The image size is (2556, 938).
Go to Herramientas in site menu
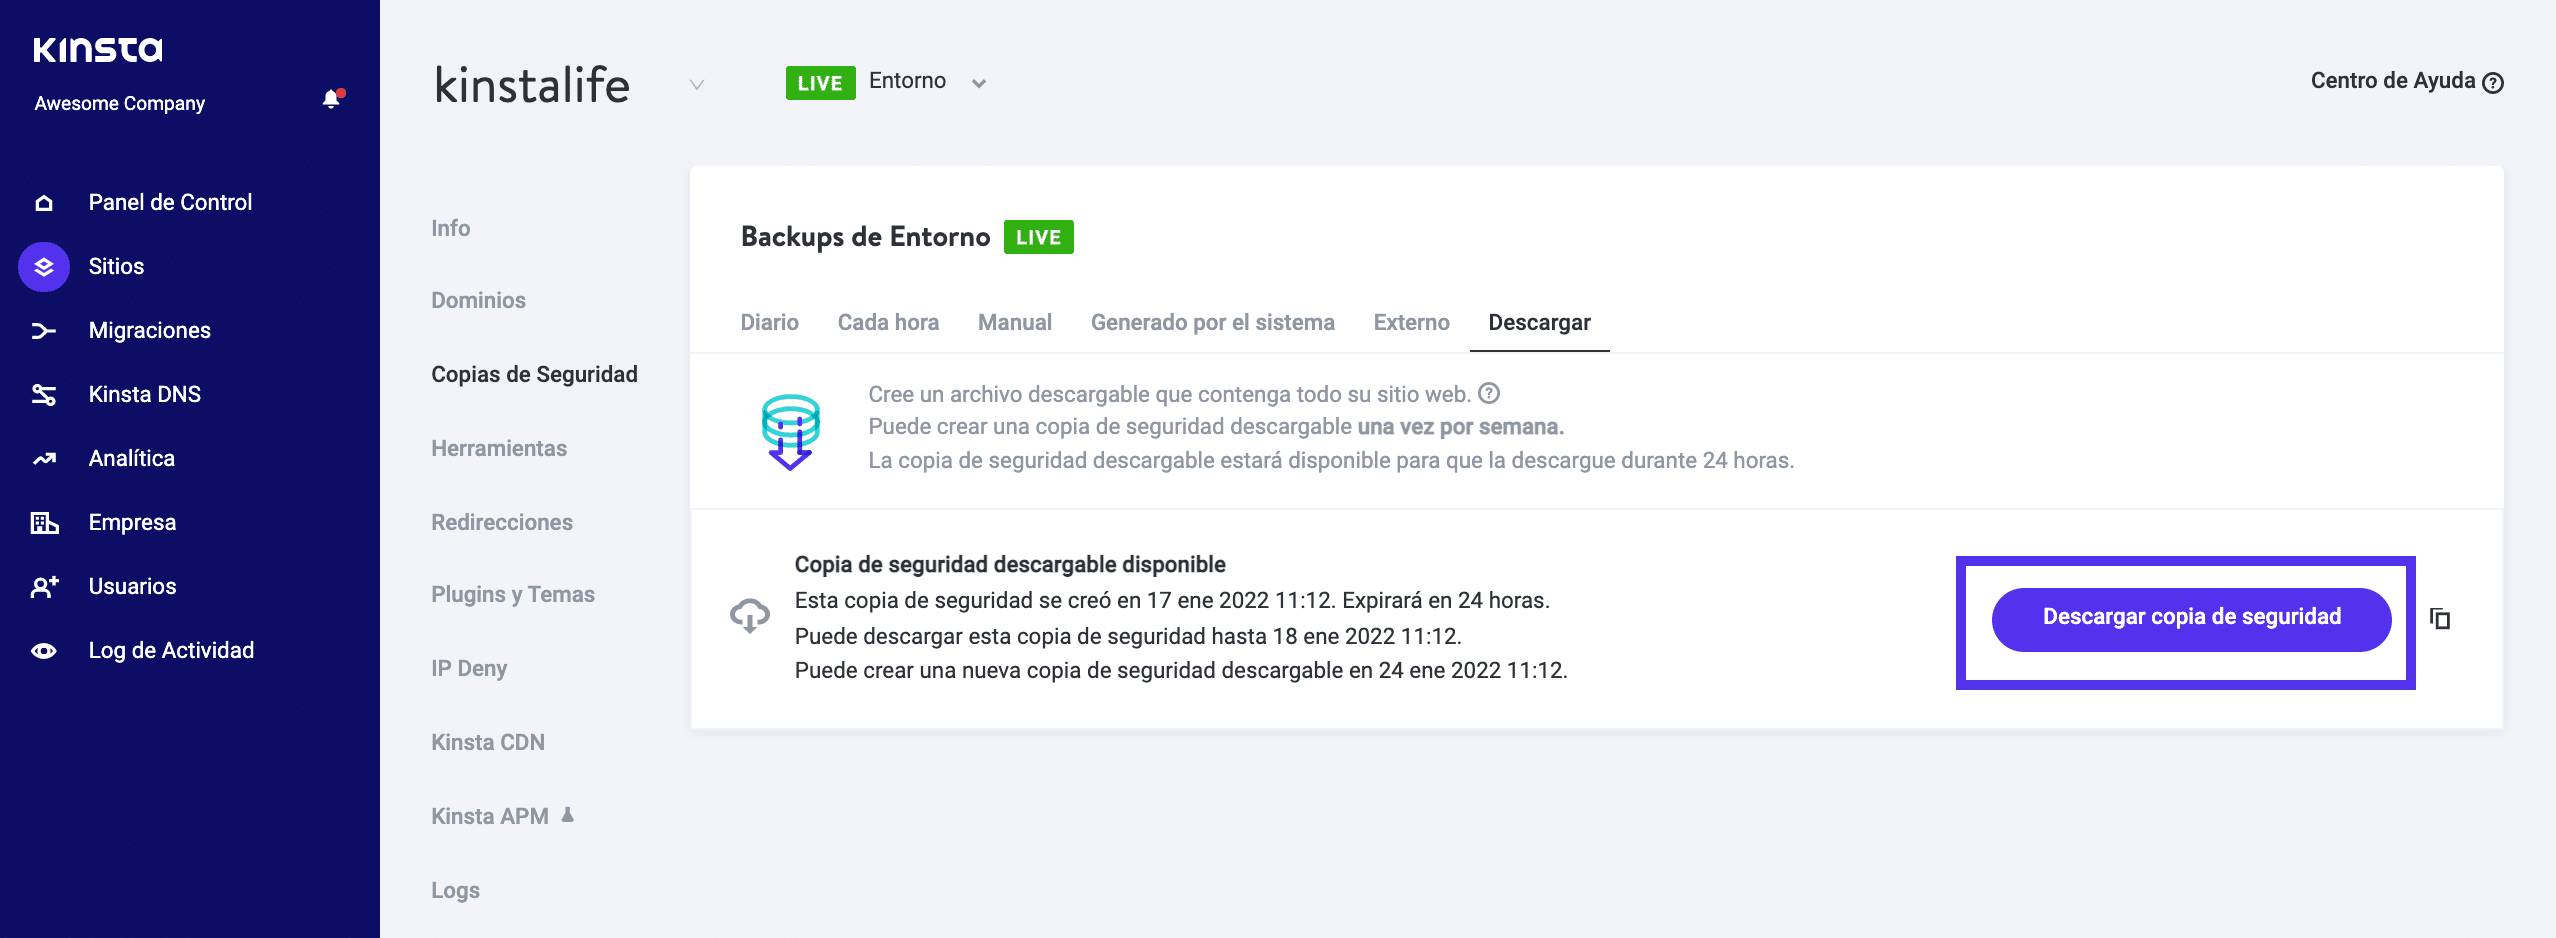click(x=499, y=448)
